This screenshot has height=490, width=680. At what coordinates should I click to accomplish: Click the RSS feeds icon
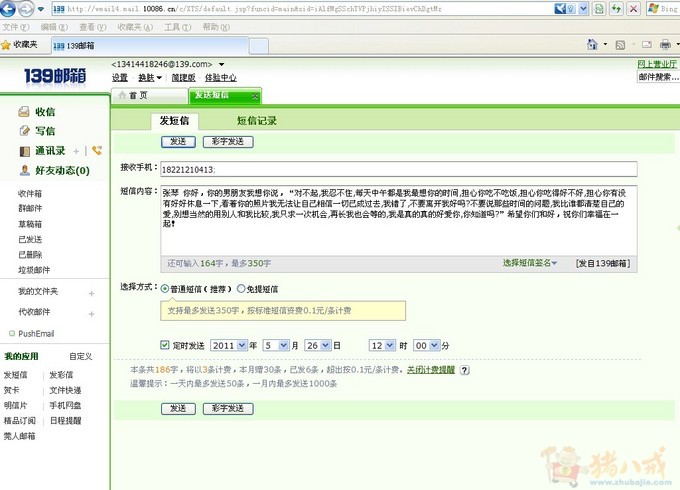click(x=620, y=45)
